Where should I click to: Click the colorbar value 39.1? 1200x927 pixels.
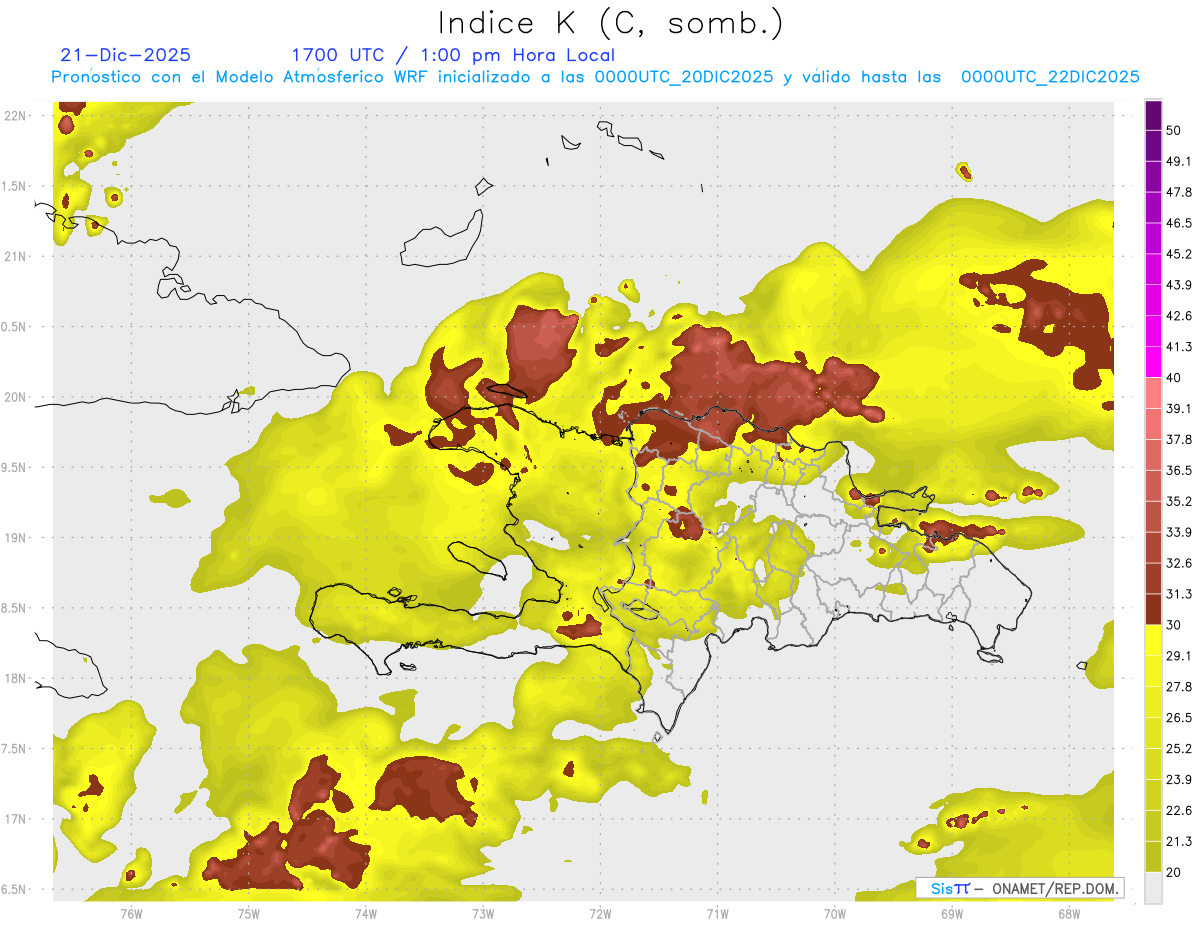(1178, 409)
